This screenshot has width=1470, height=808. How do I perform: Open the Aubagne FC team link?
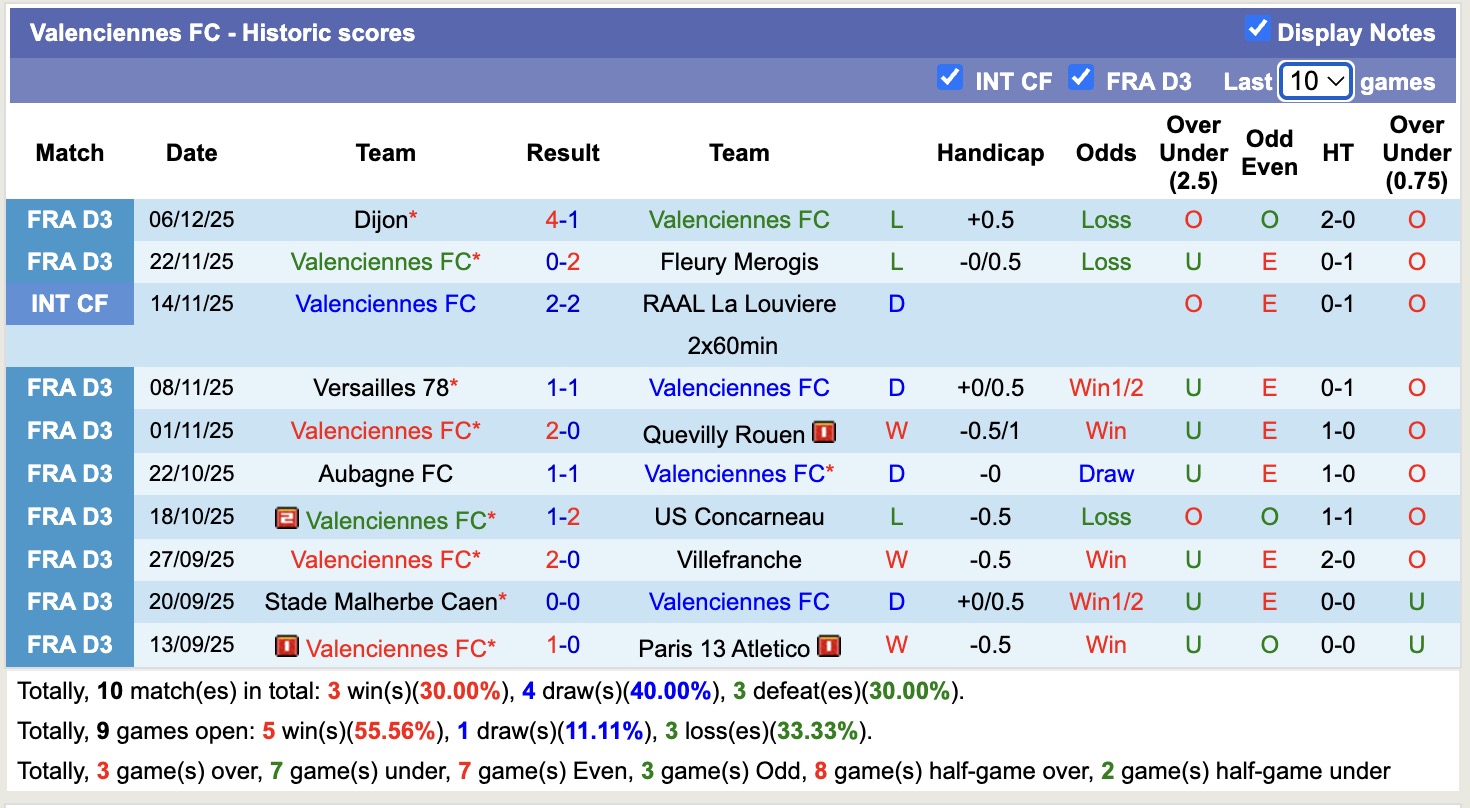click(x=386, y=474)
